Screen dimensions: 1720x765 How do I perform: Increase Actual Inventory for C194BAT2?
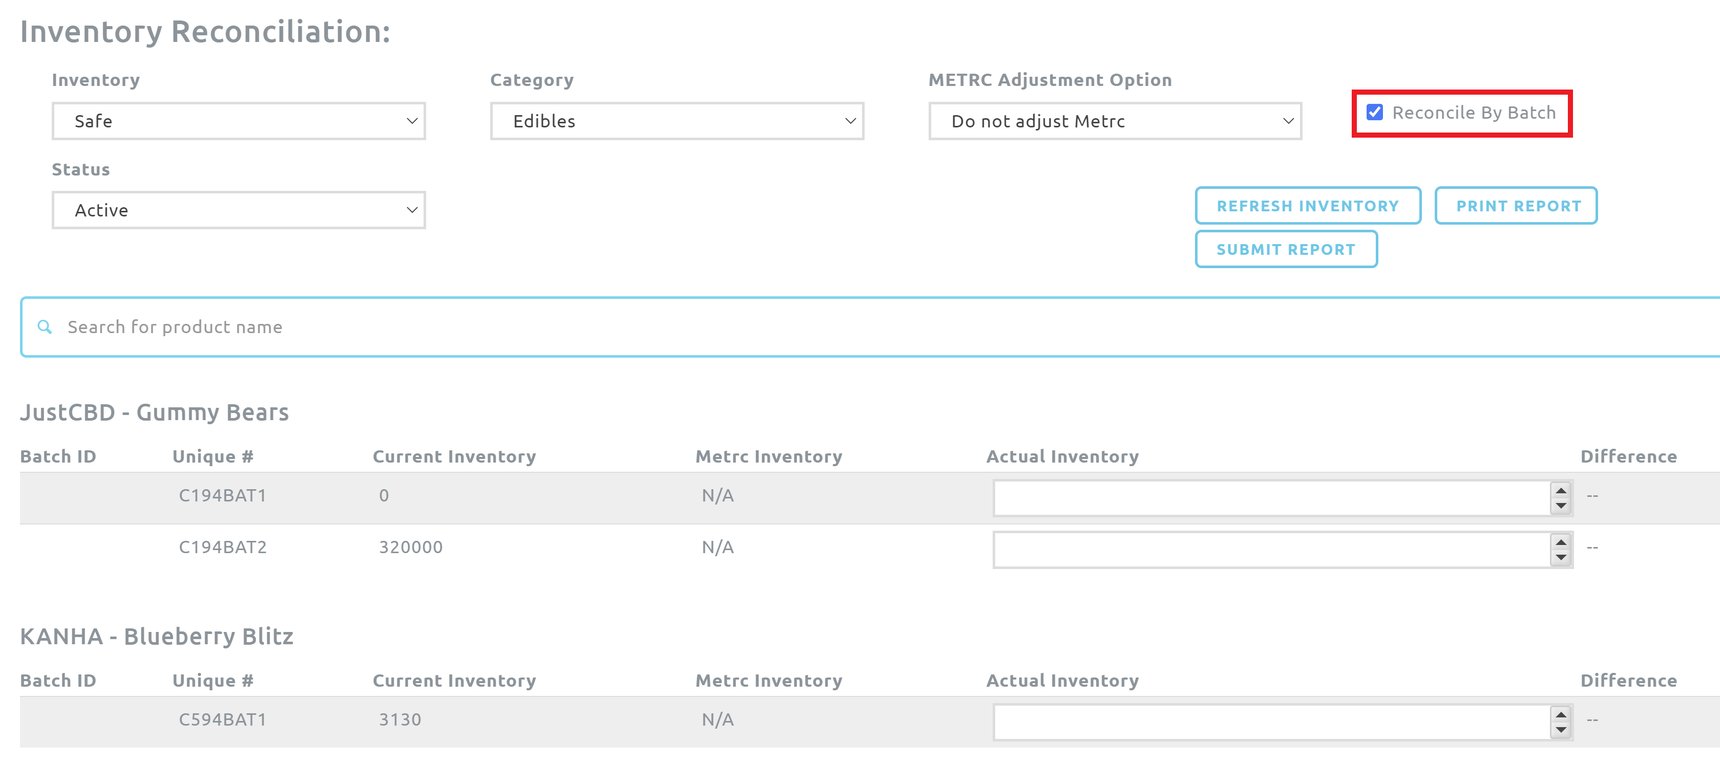(1561, 542)
